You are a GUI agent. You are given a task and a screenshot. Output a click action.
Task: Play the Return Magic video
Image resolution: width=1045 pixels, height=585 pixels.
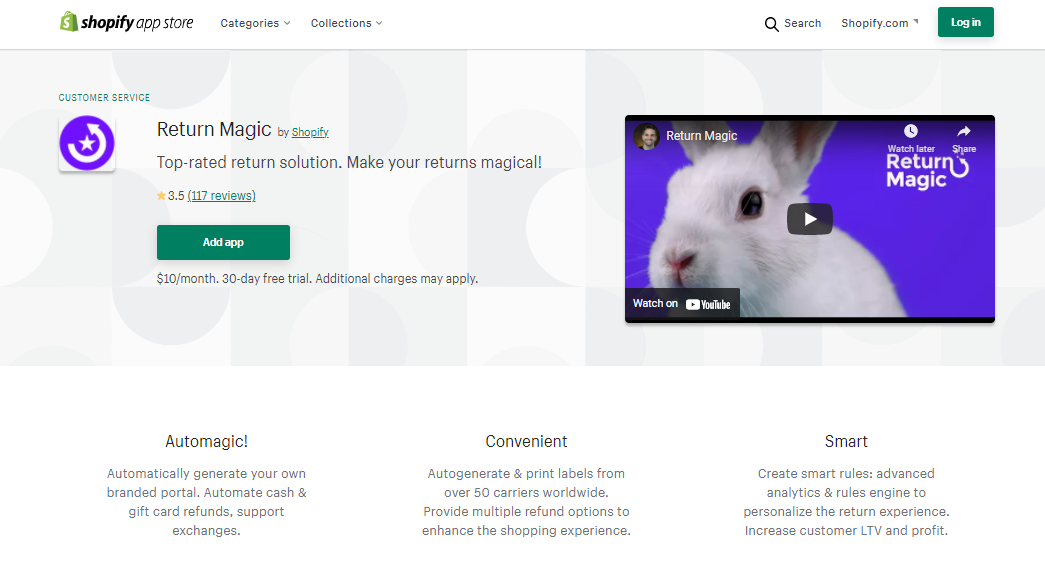tap(810, 219)
